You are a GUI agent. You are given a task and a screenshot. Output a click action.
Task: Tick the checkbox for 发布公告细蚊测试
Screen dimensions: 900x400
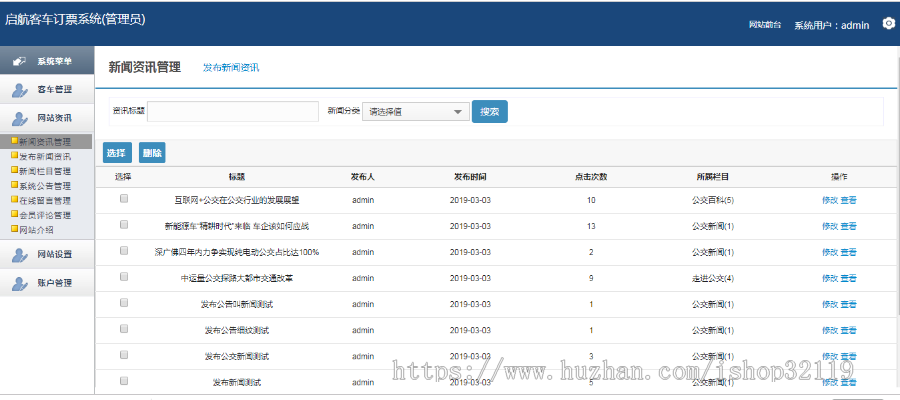point(123,329)
